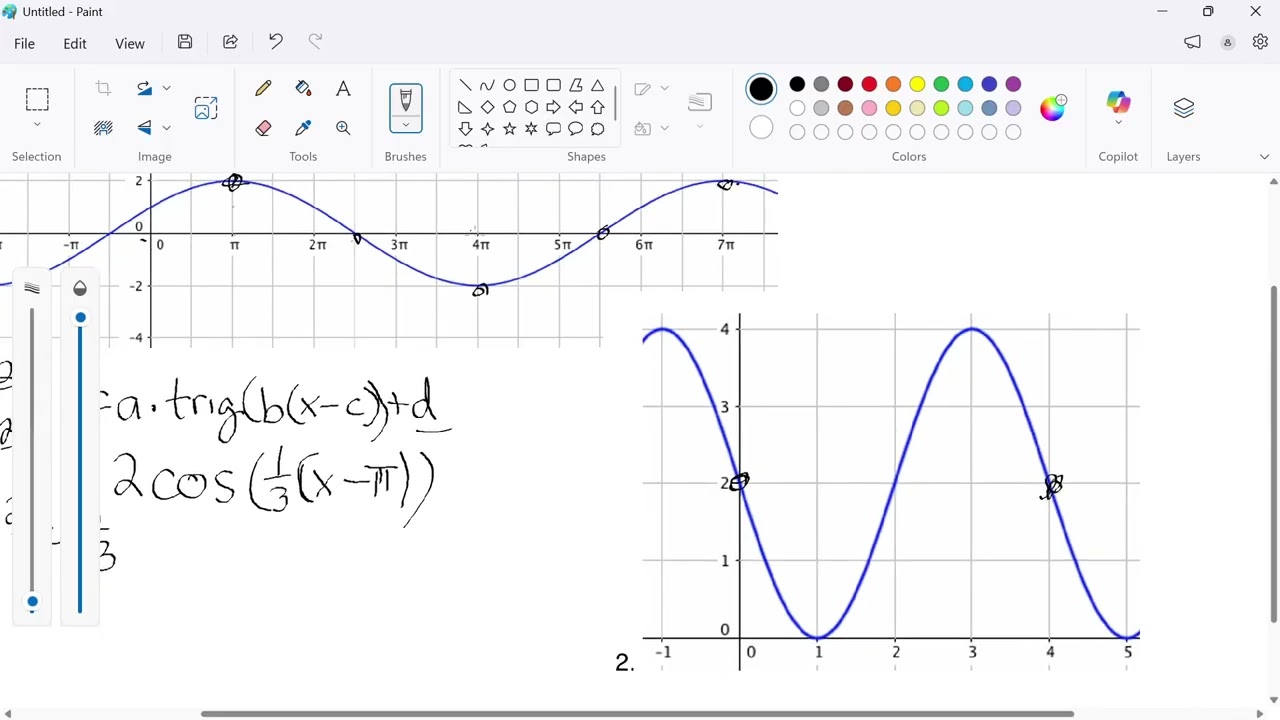1280x720 pixels.
Task: Choose the Diamond shape
Action: [x=487, y=107]
